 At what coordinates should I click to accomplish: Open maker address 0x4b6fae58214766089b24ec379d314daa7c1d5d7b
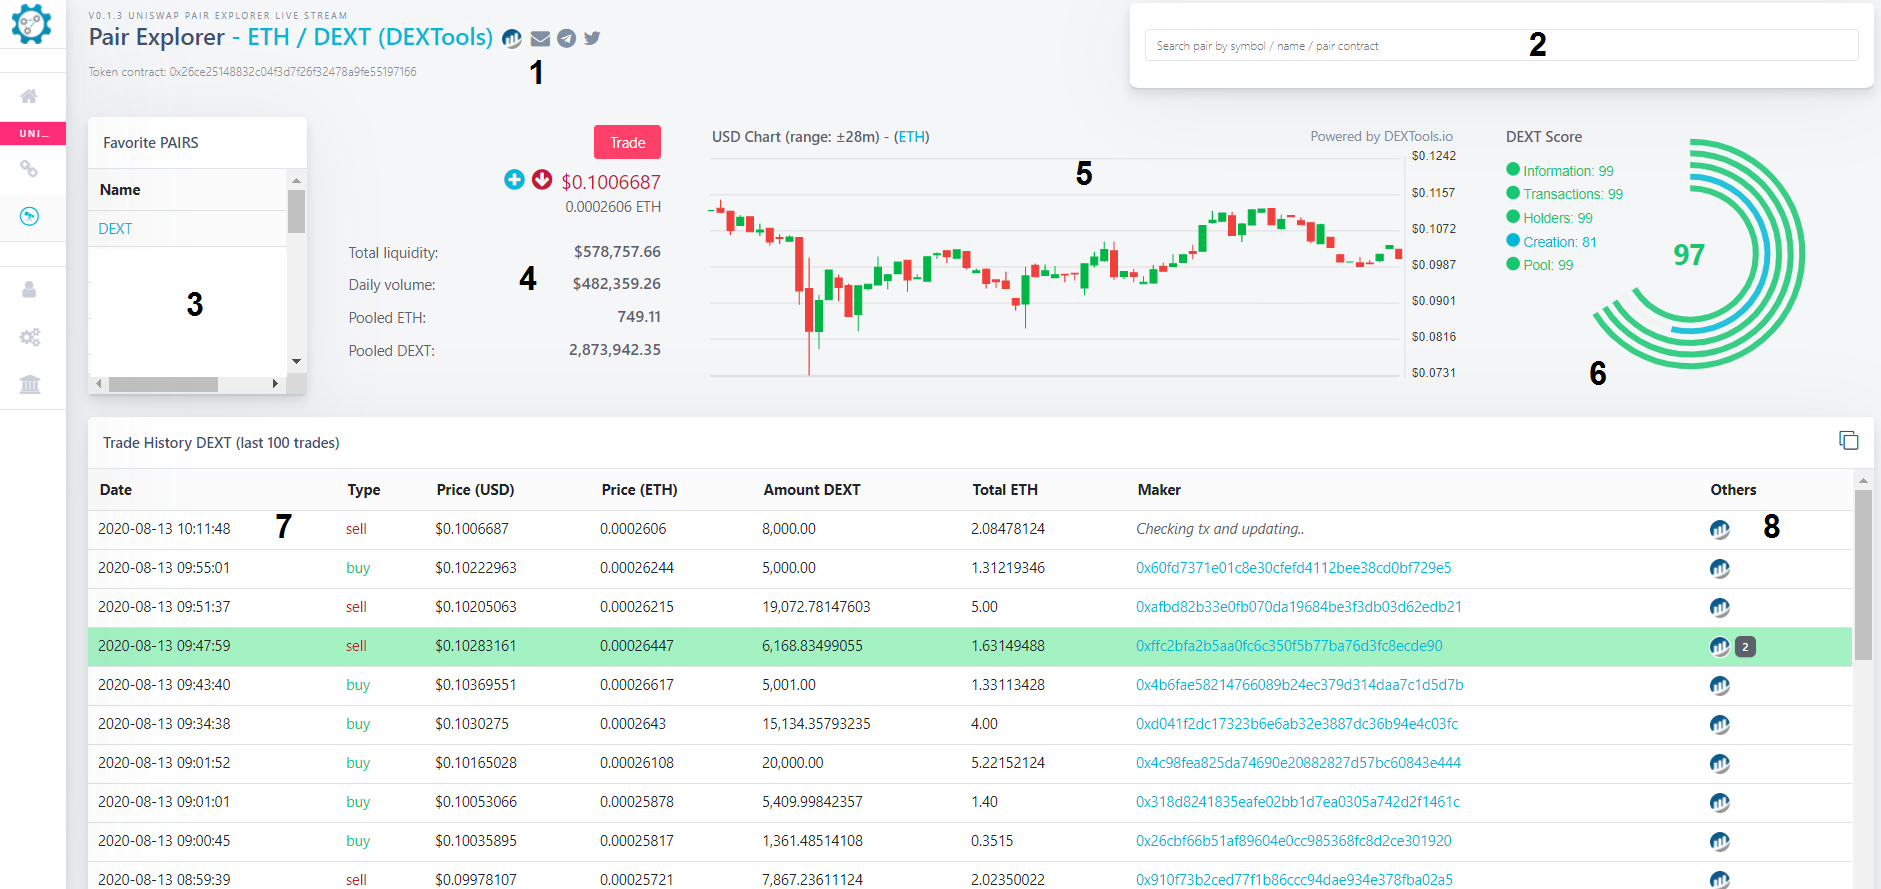pos(1300,685)
